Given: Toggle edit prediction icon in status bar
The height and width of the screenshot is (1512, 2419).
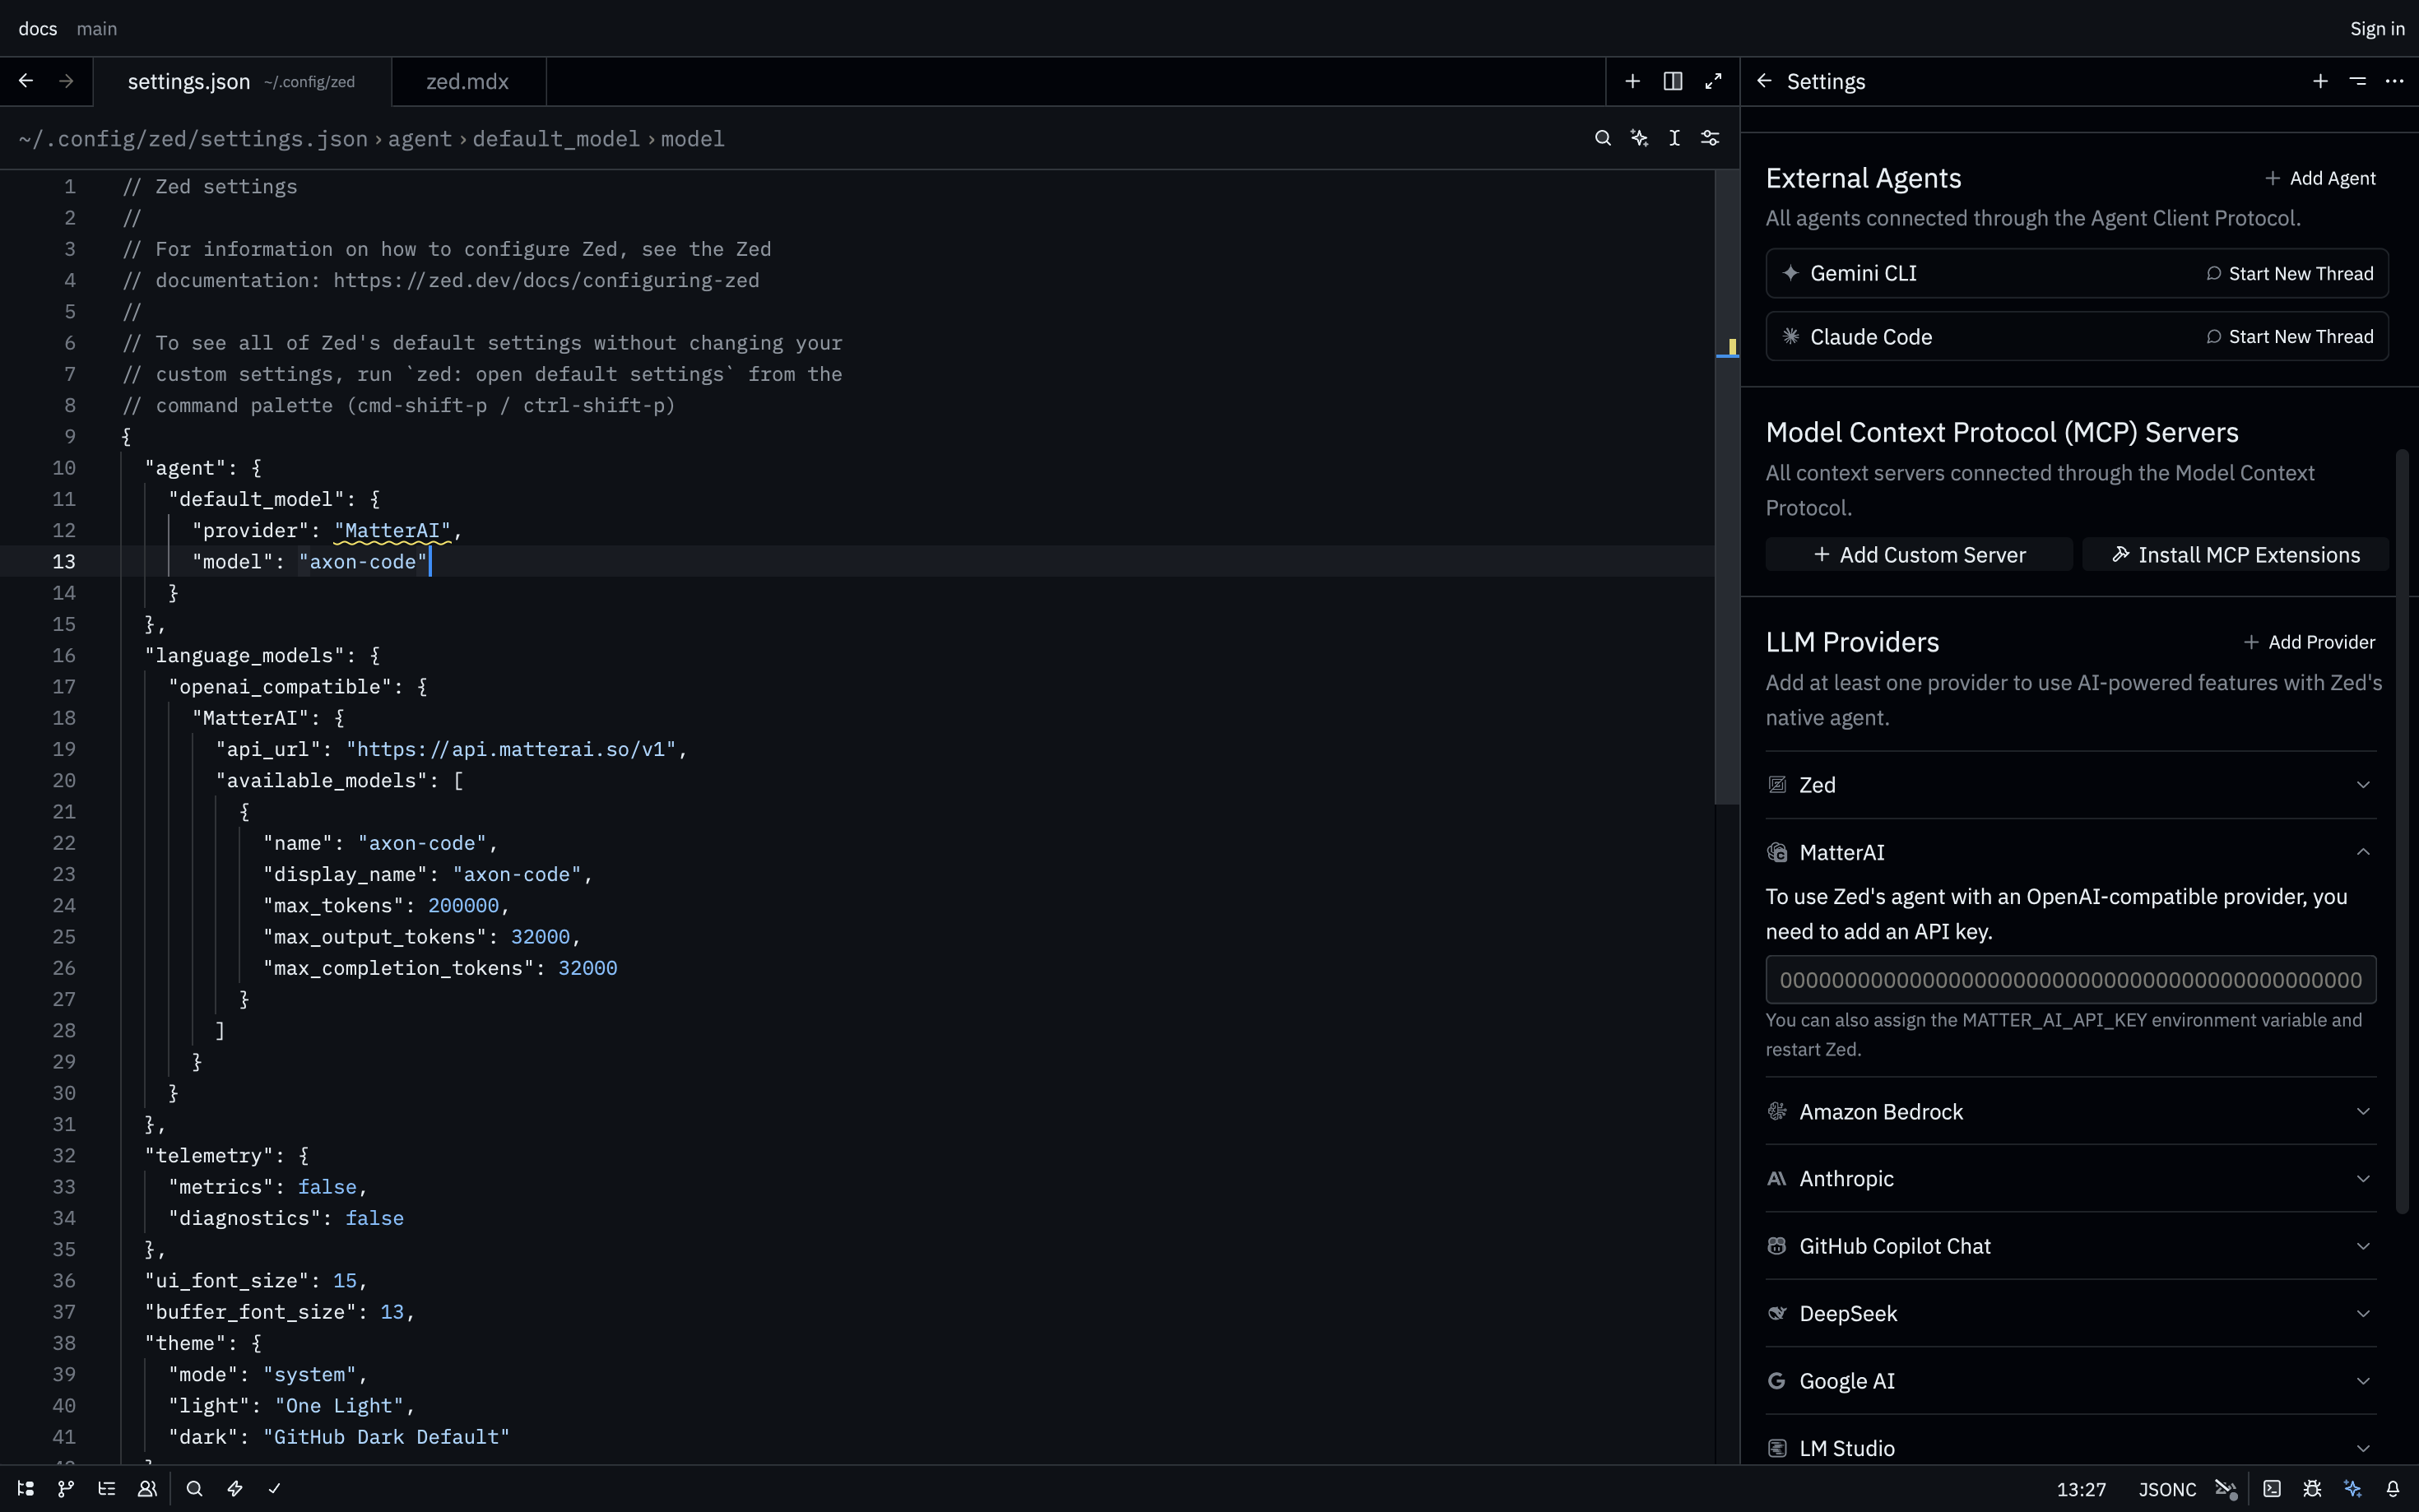Looking at the screenshot, I should 2226,1488.
